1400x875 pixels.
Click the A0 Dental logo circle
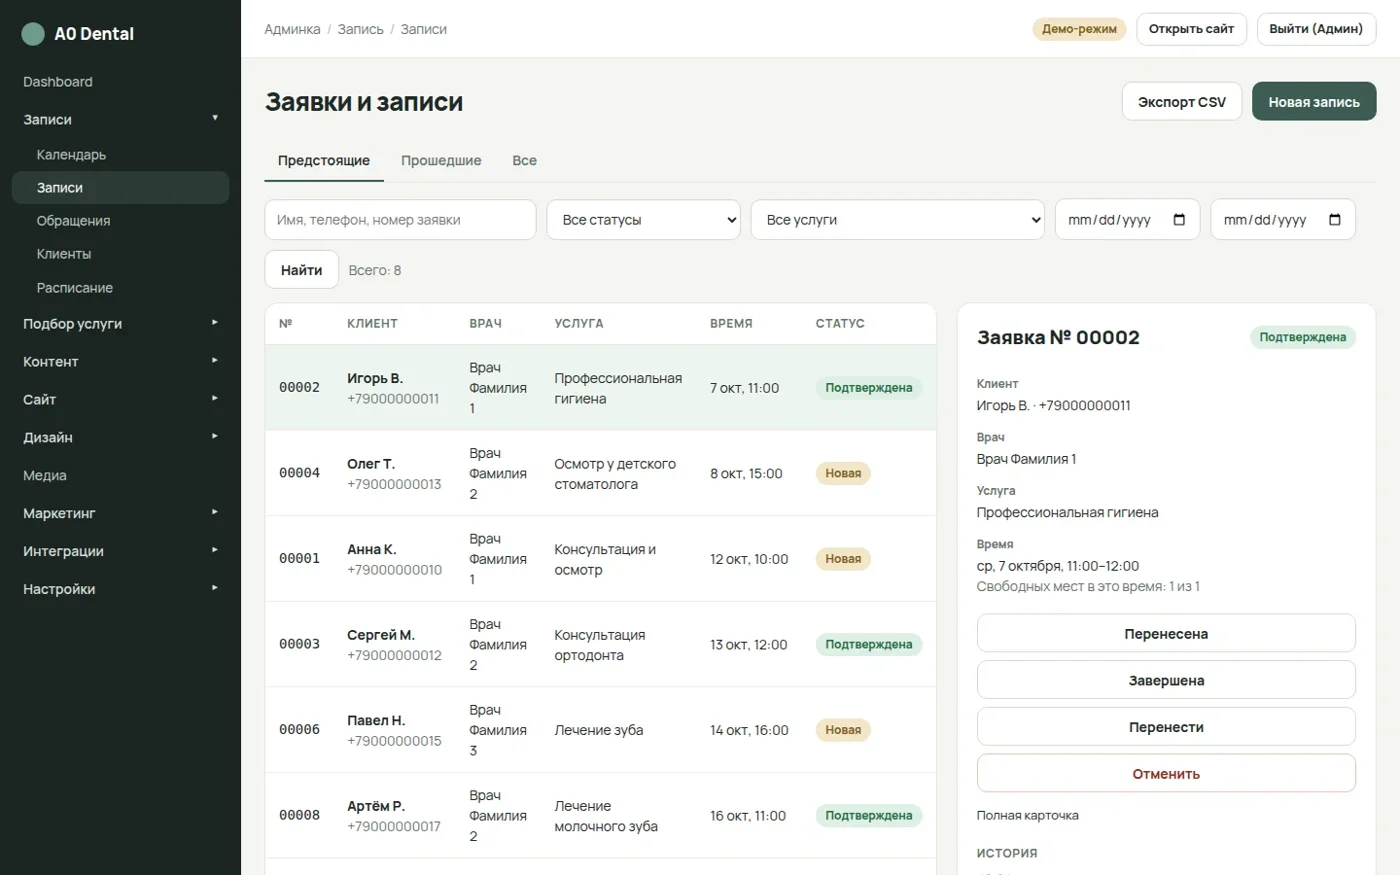(x=33, y=34)
